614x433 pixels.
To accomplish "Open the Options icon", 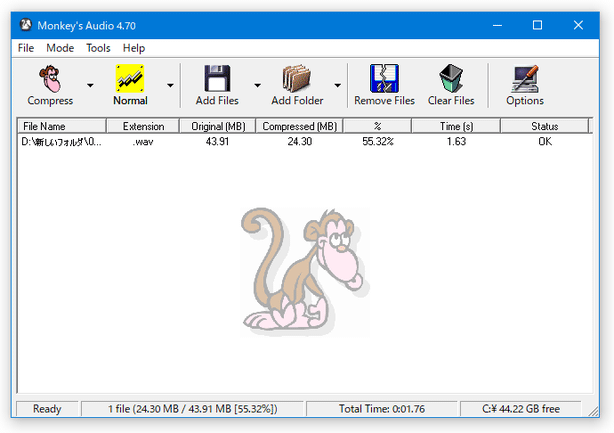I will click(525, 78).
